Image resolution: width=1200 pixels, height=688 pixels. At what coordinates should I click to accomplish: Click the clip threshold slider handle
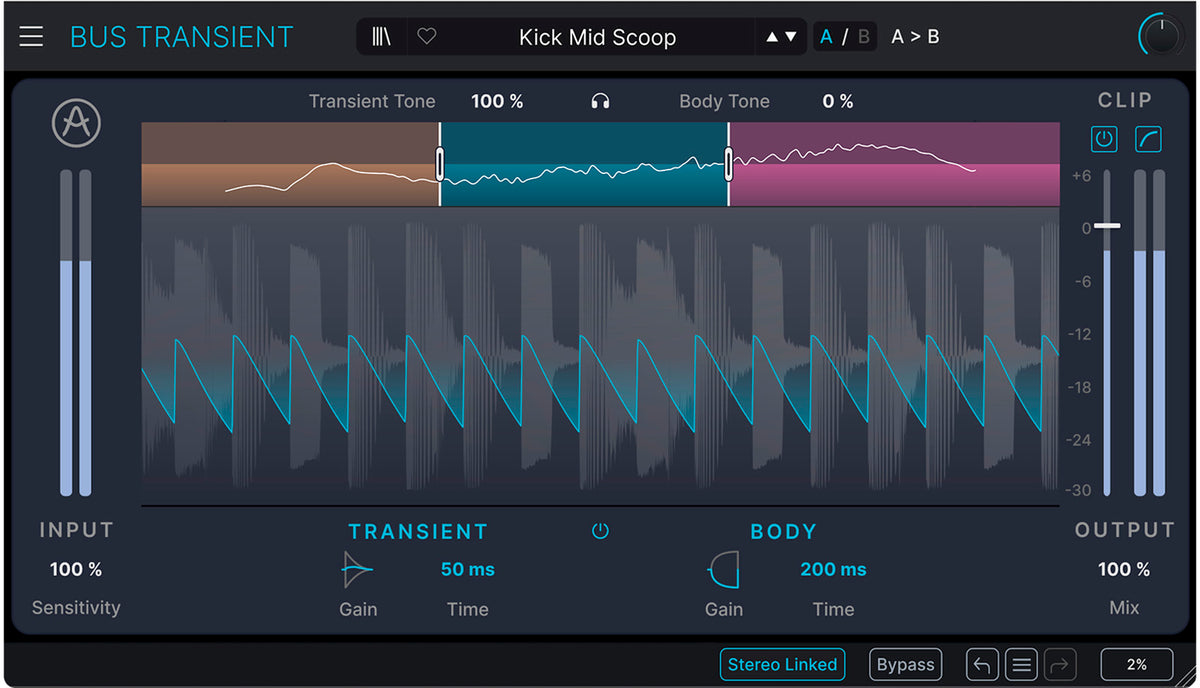tap(1107, 225)
